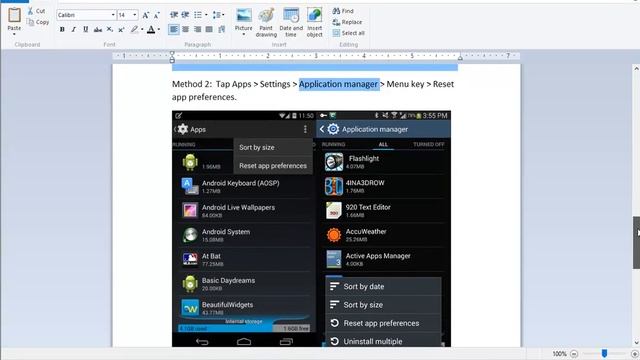This screenshot has height=360, width=640.
Task: Apply superscript formatting
Action: [x=121, y=29]
